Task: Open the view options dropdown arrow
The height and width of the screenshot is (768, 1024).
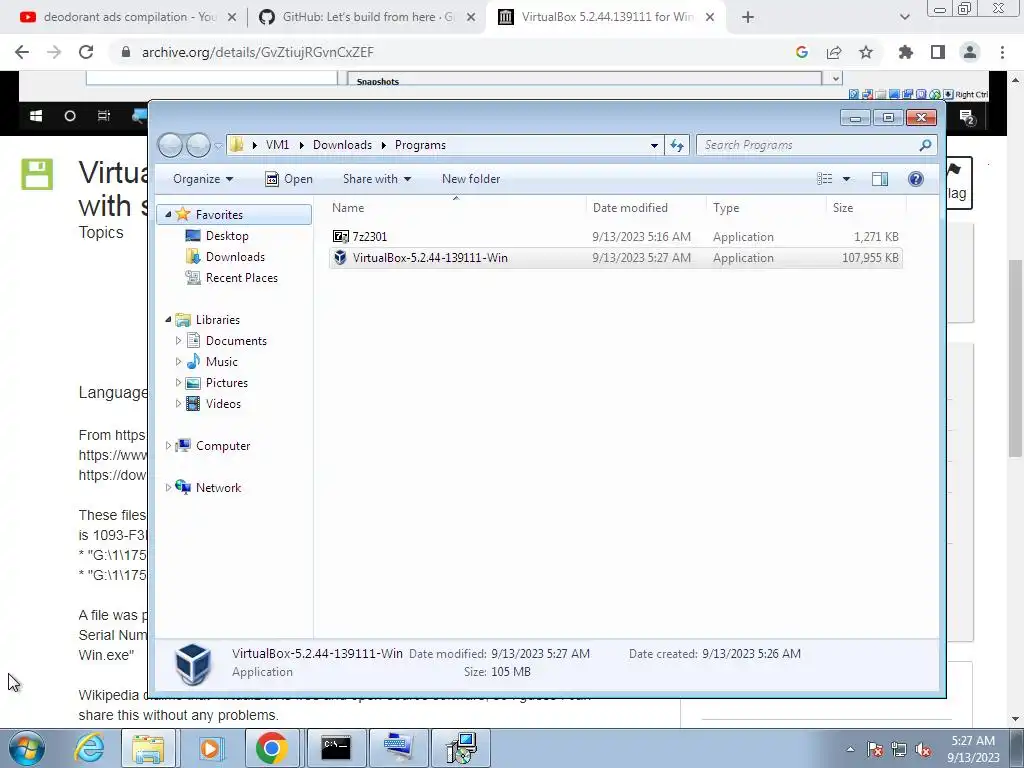Action: [846, 179]
